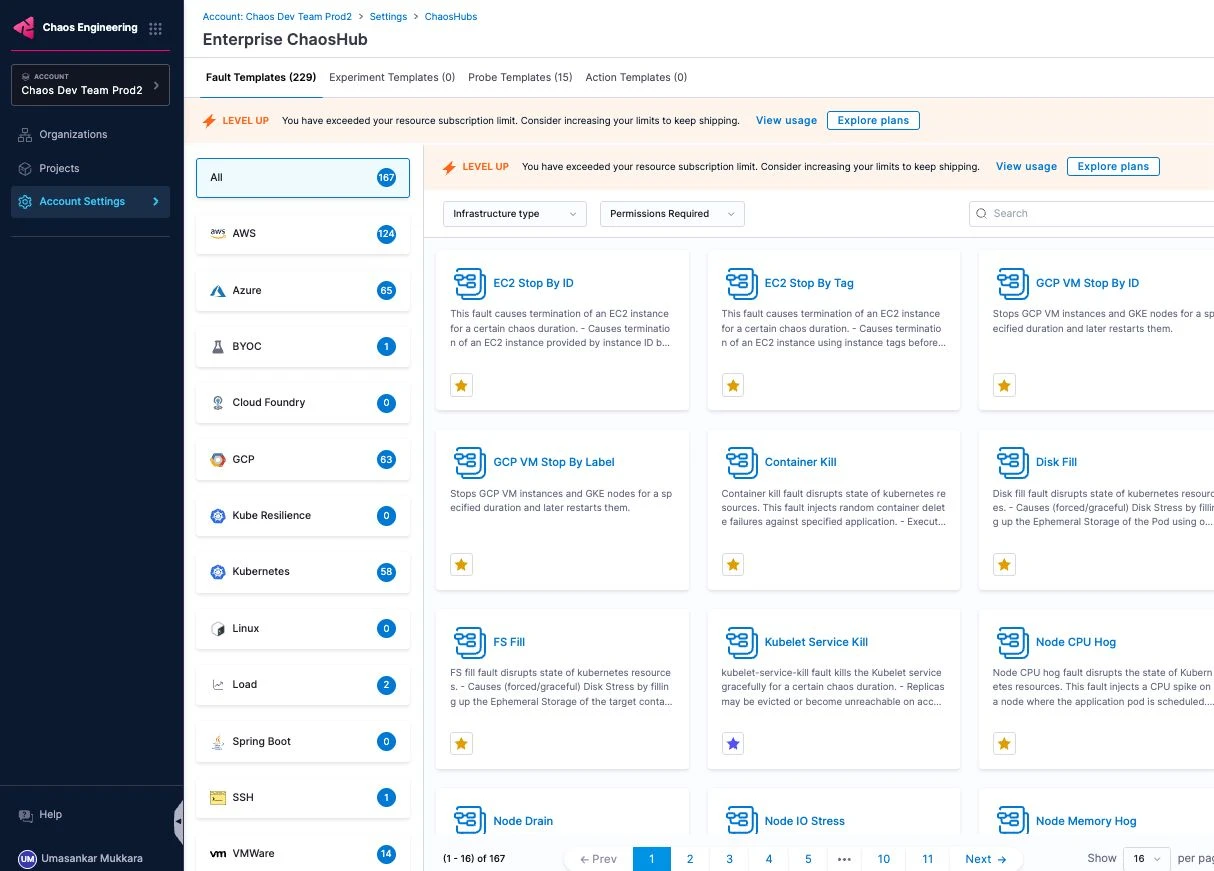Toggle purple star on Kubelet Service Kill card
The image size is (1214, 871).
click(x=733, y=743)
